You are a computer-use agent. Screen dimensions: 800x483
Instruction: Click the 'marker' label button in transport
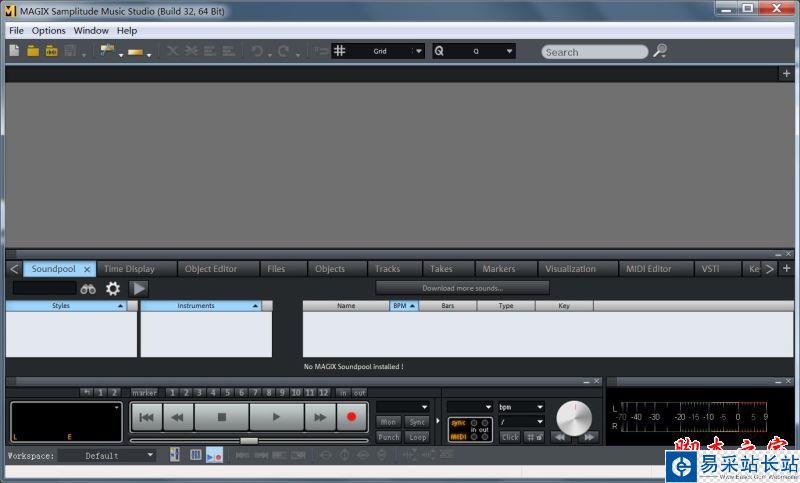coord(144,393)
